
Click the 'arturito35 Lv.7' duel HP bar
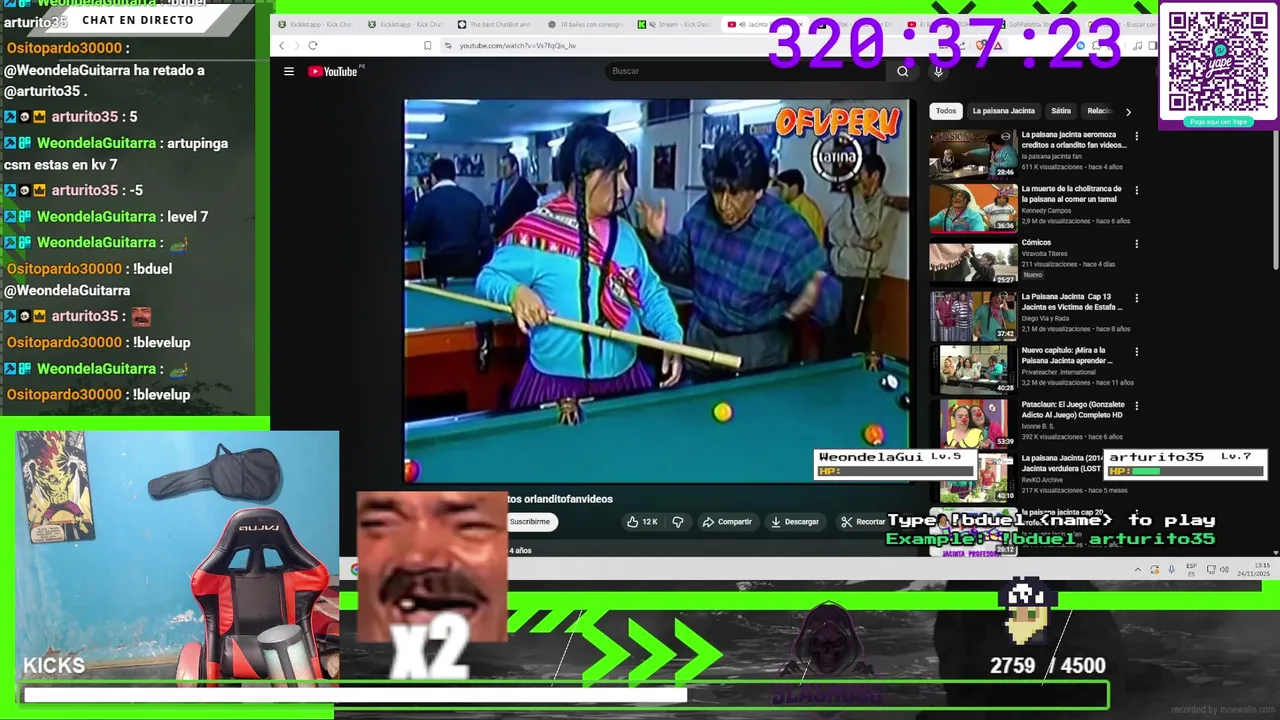click(1184, 464)
